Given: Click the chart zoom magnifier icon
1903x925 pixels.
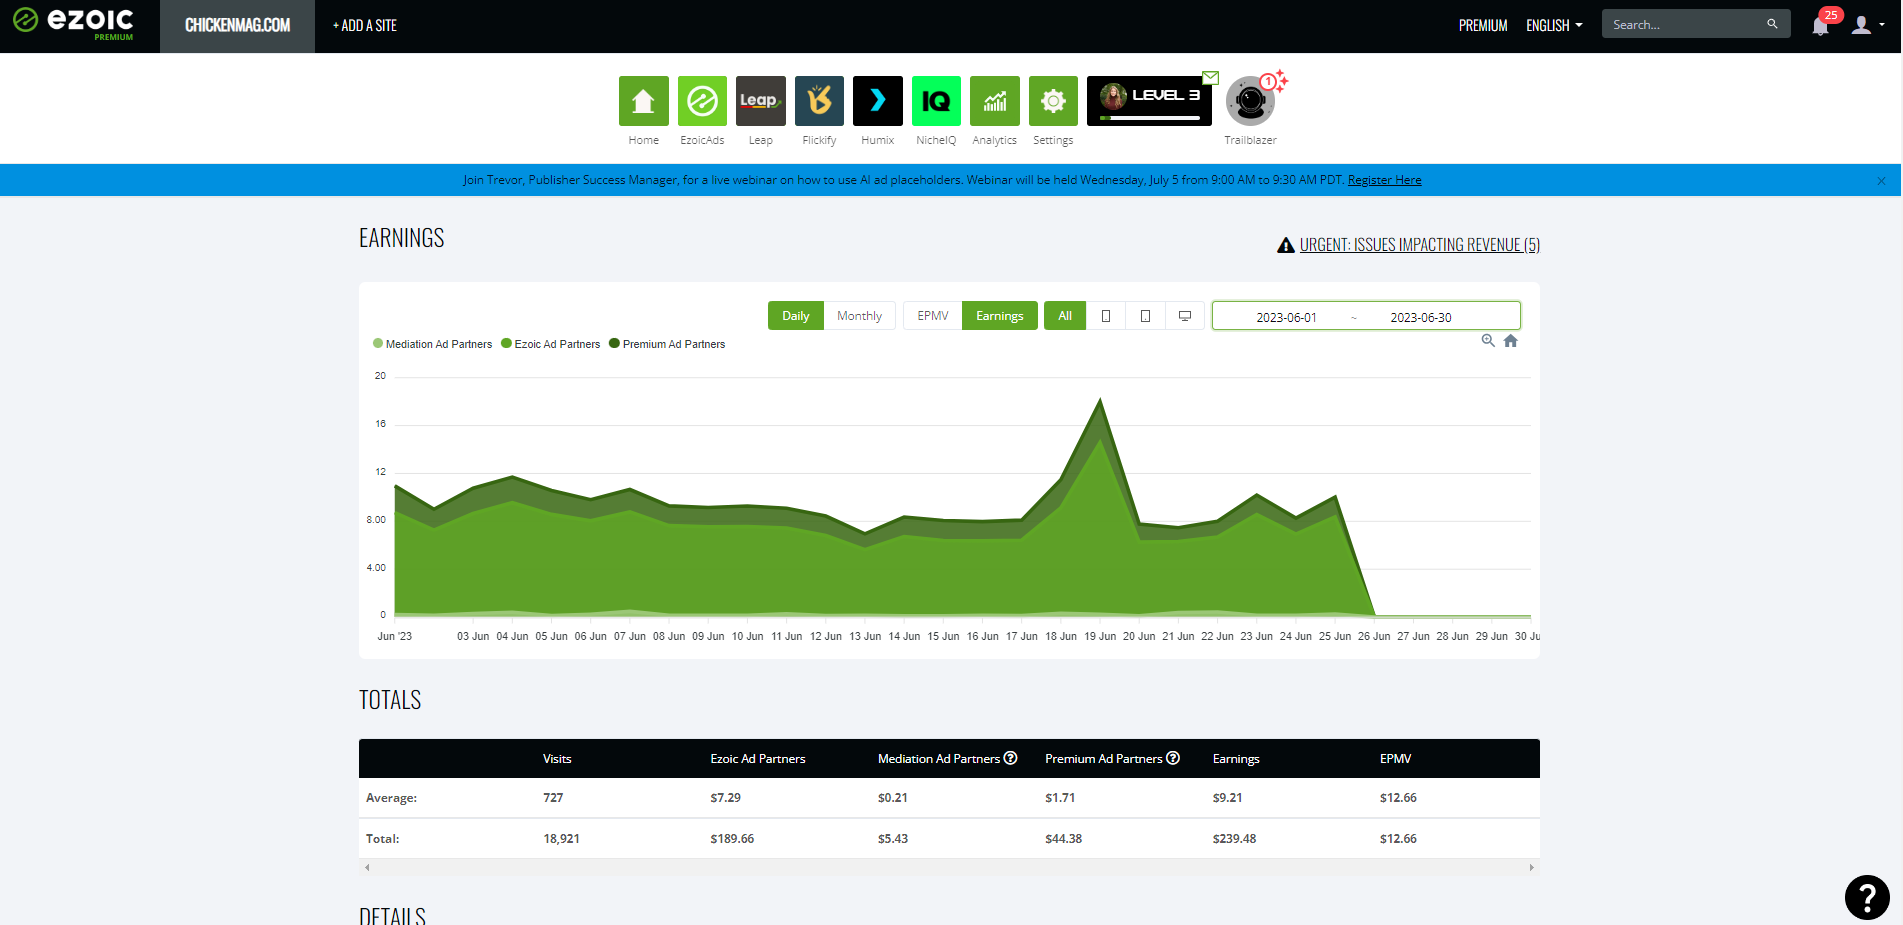Looking at the screenshot, I should click(x=1488, y=341).
